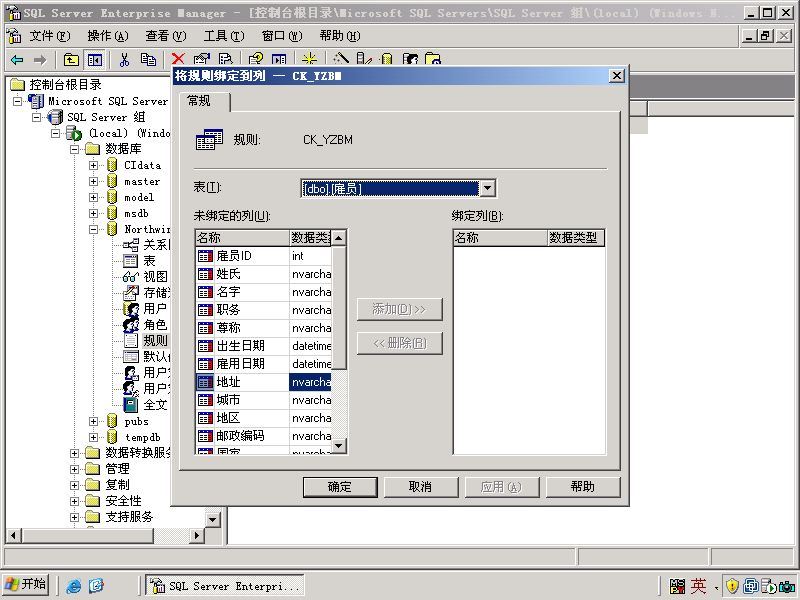Open the 表 table dropdown list
Viewport: 800px width, 600px height.
(488, 188)
